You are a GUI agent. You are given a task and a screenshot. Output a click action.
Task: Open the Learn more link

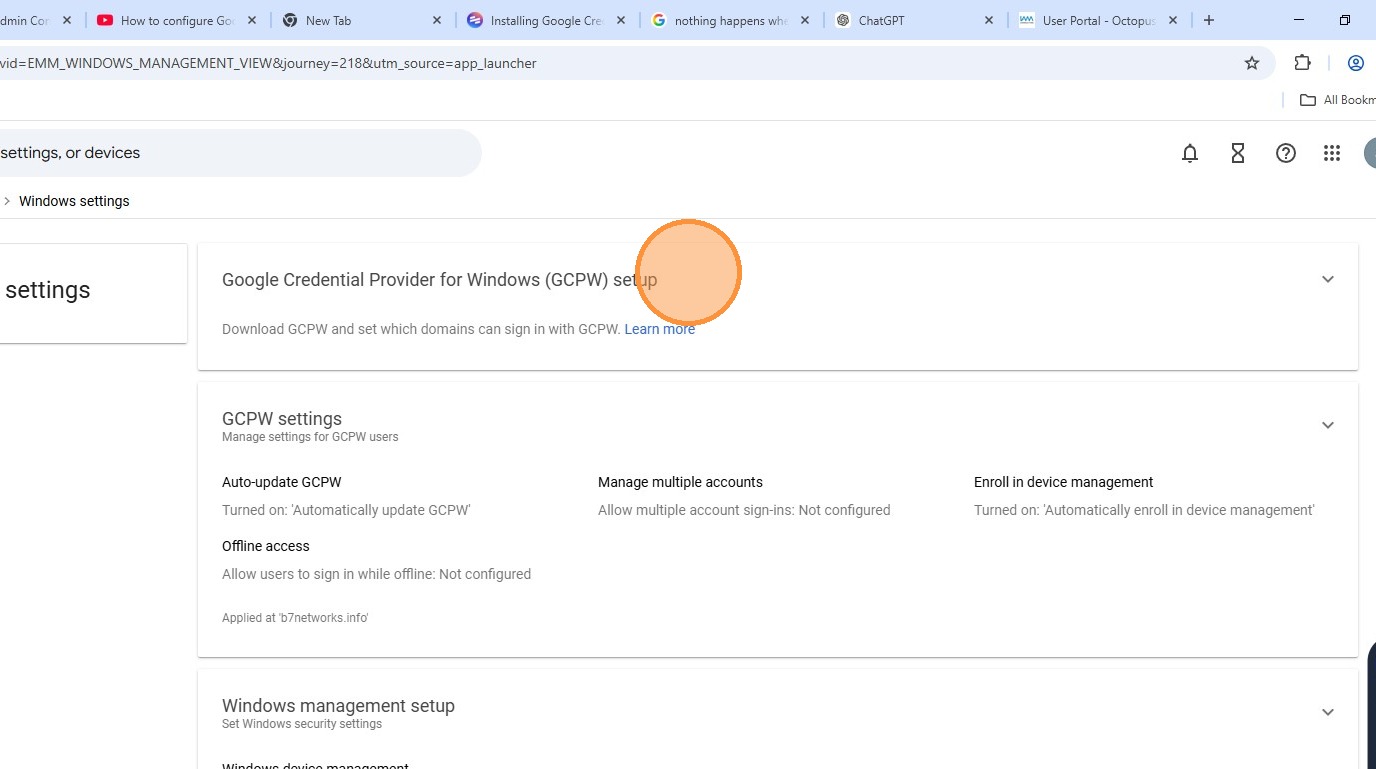click(x=659, y=329)
